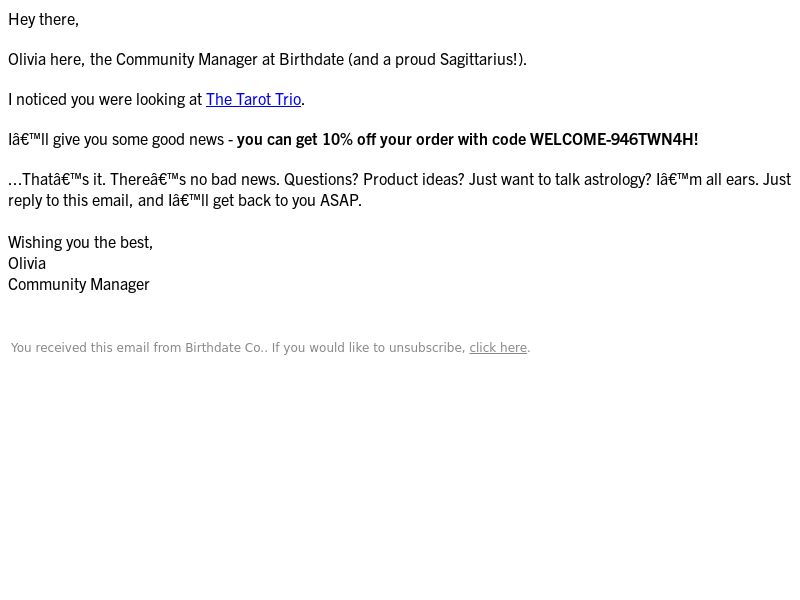Click "Wishing you the best," closing line
Screen dimensions: 800x600
point(81,242)
